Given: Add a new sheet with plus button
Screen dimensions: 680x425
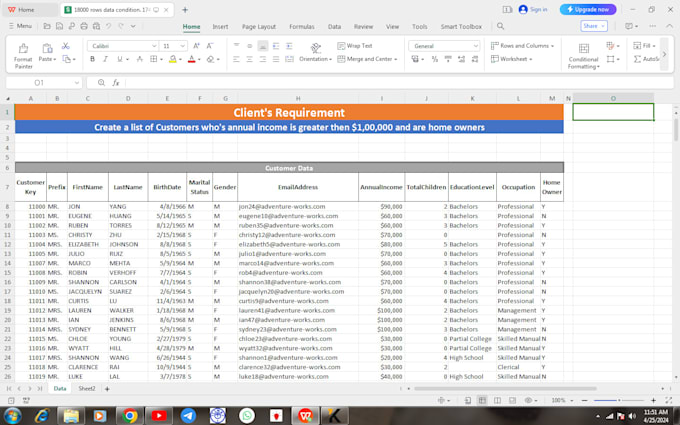Looking at the screenshot, I should click(107, 389).
